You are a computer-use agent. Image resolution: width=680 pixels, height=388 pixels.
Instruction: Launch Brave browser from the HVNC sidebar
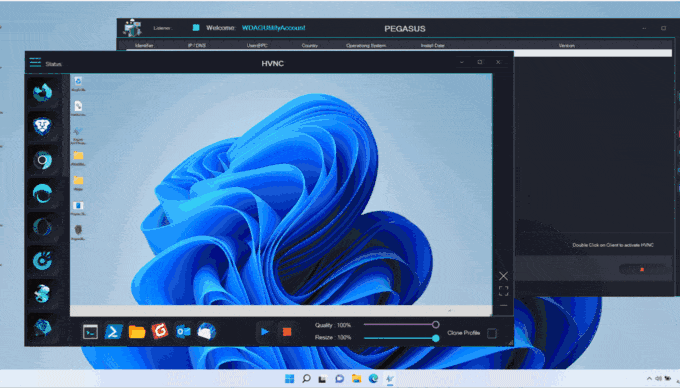click(42, 126)
